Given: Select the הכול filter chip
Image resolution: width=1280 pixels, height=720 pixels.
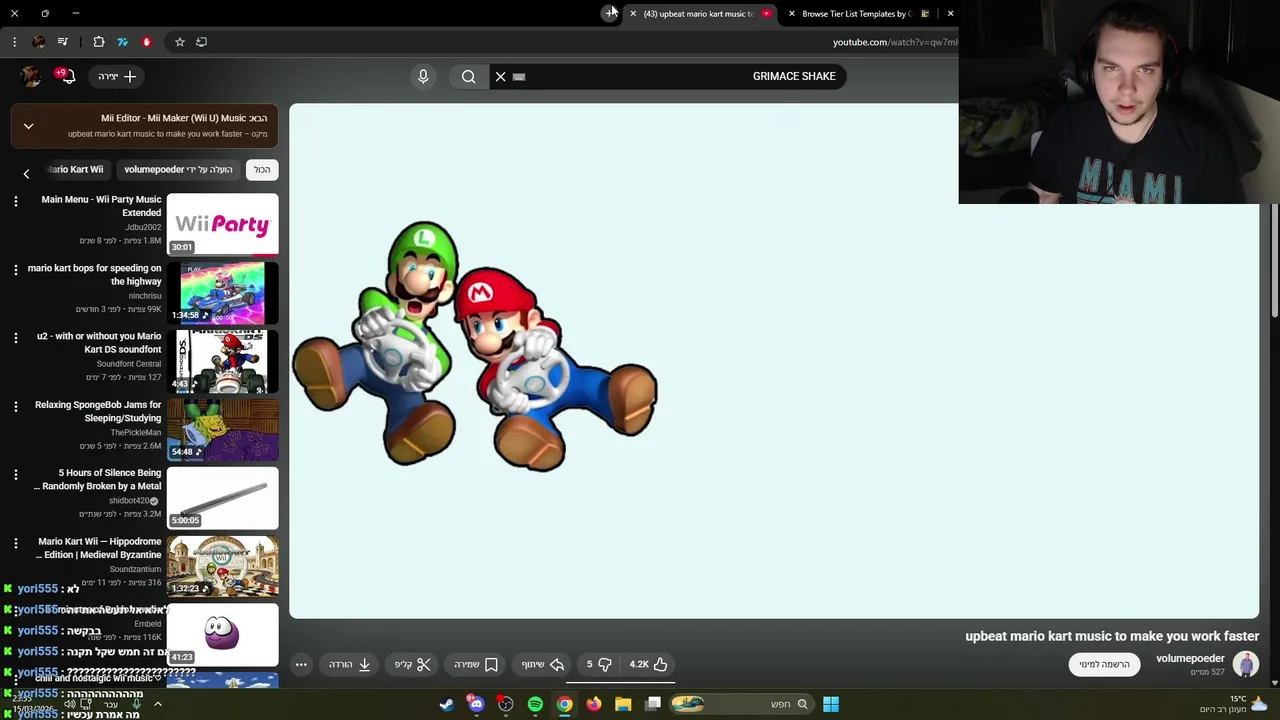Looking at the screenshot, I should [262, 170].
